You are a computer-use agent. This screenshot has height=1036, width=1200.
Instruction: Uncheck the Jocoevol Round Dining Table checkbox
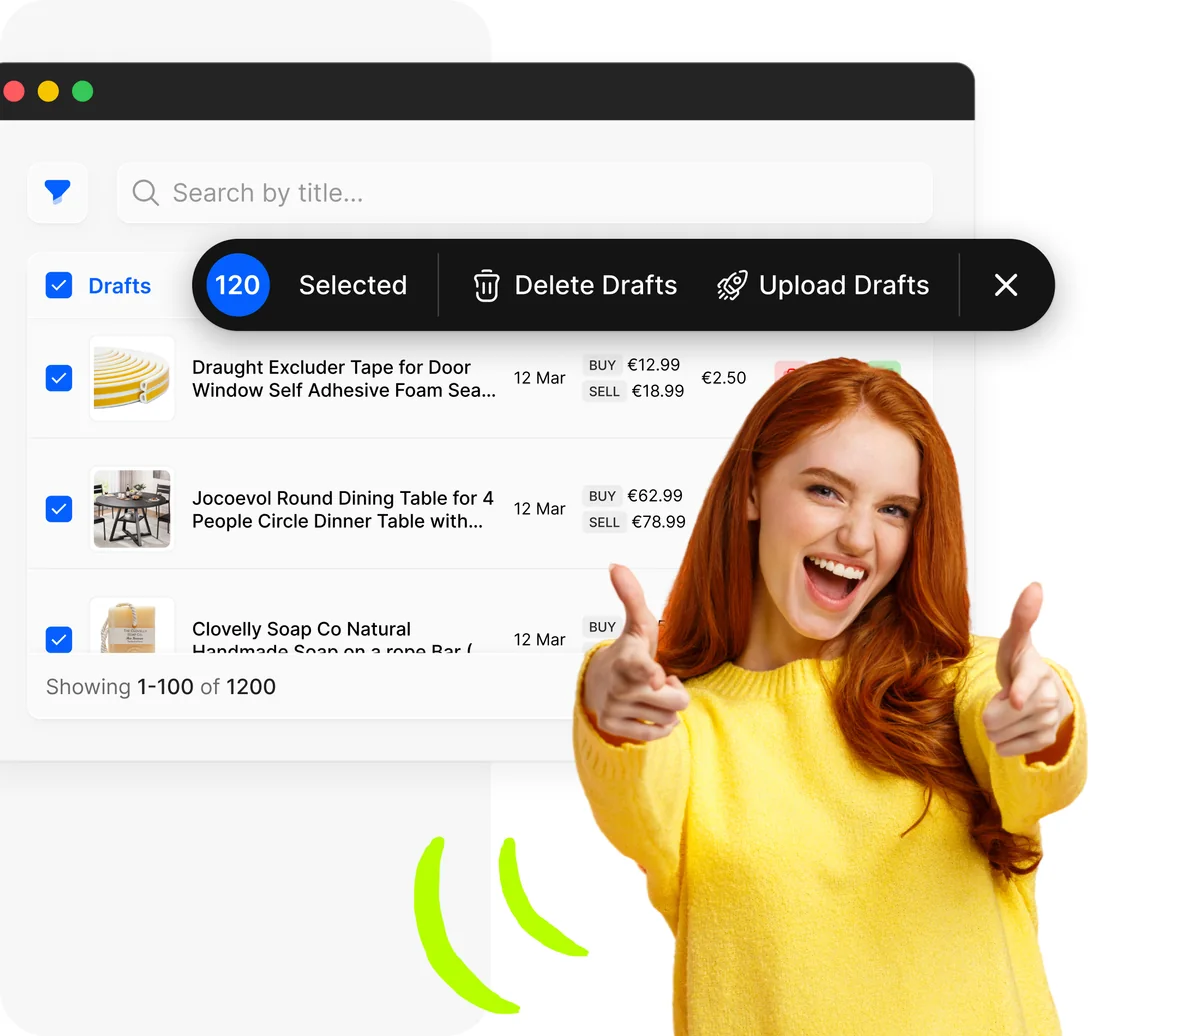(x=59, y=509)
